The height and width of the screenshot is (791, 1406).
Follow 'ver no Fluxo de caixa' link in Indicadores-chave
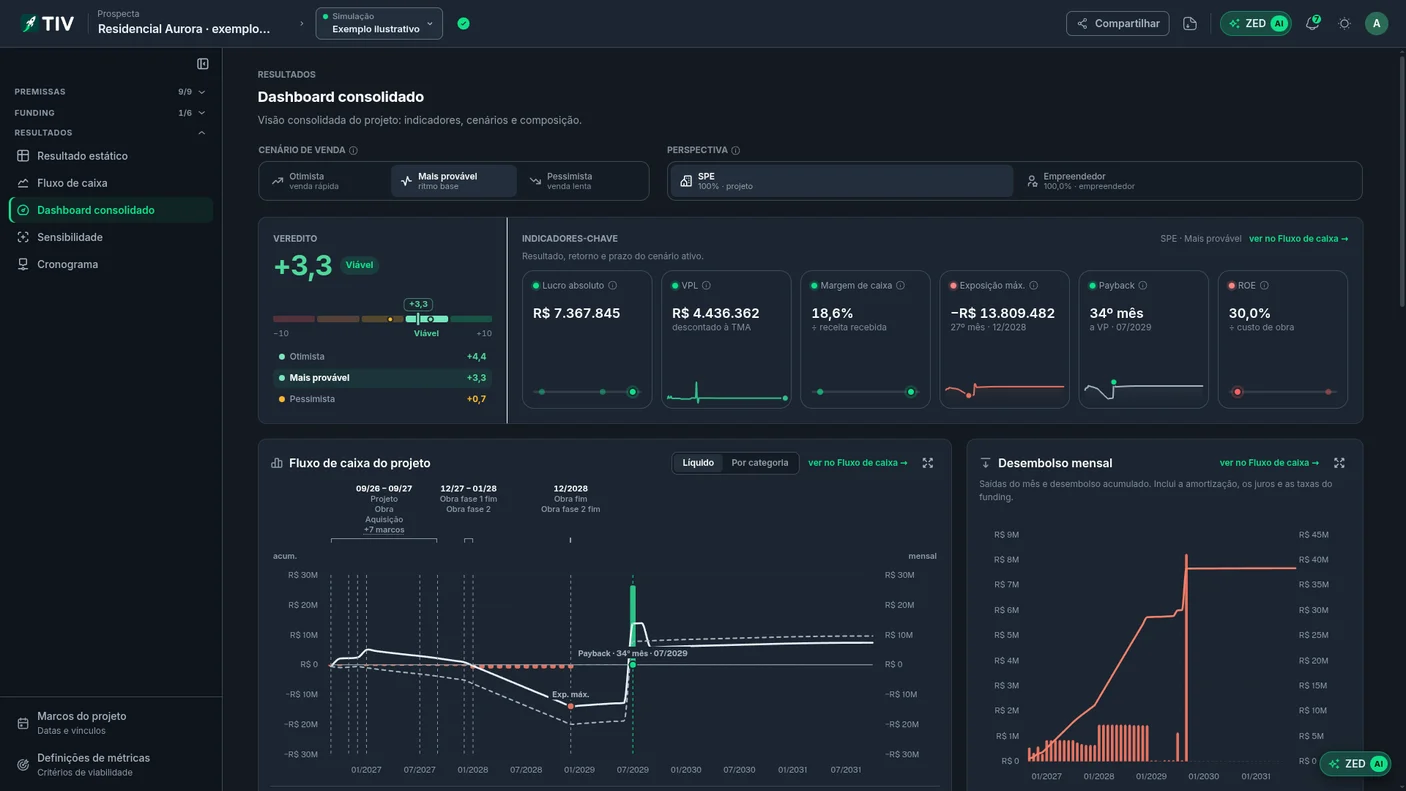click(x=1298, y=239)
